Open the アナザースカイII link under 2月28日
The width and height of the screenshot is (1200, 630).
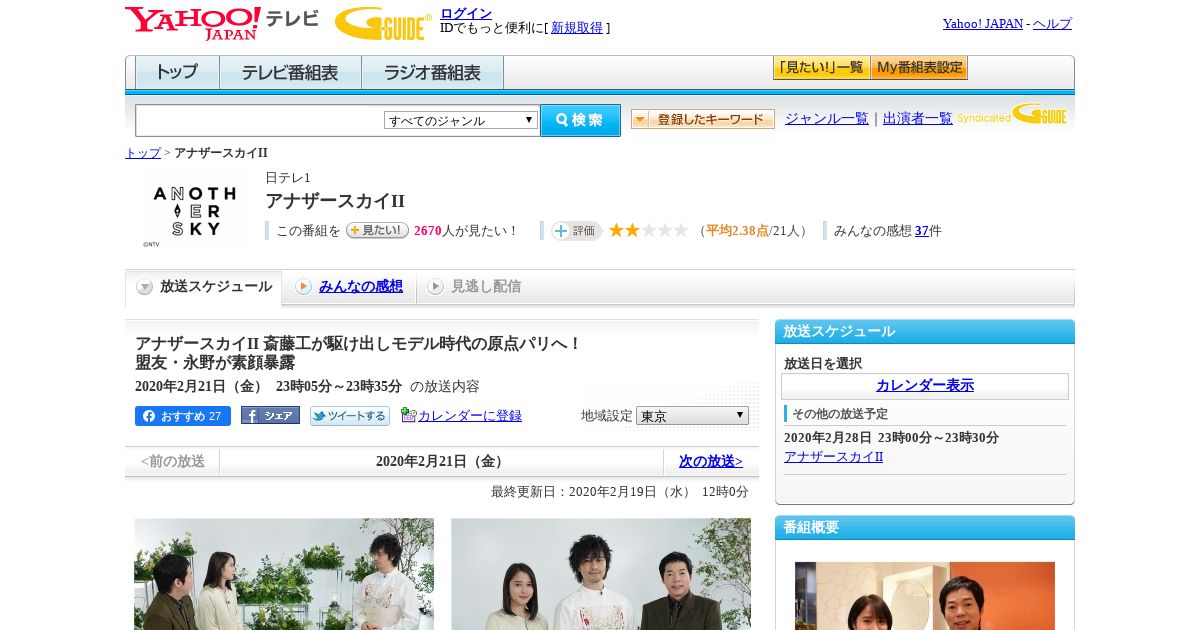834,457
